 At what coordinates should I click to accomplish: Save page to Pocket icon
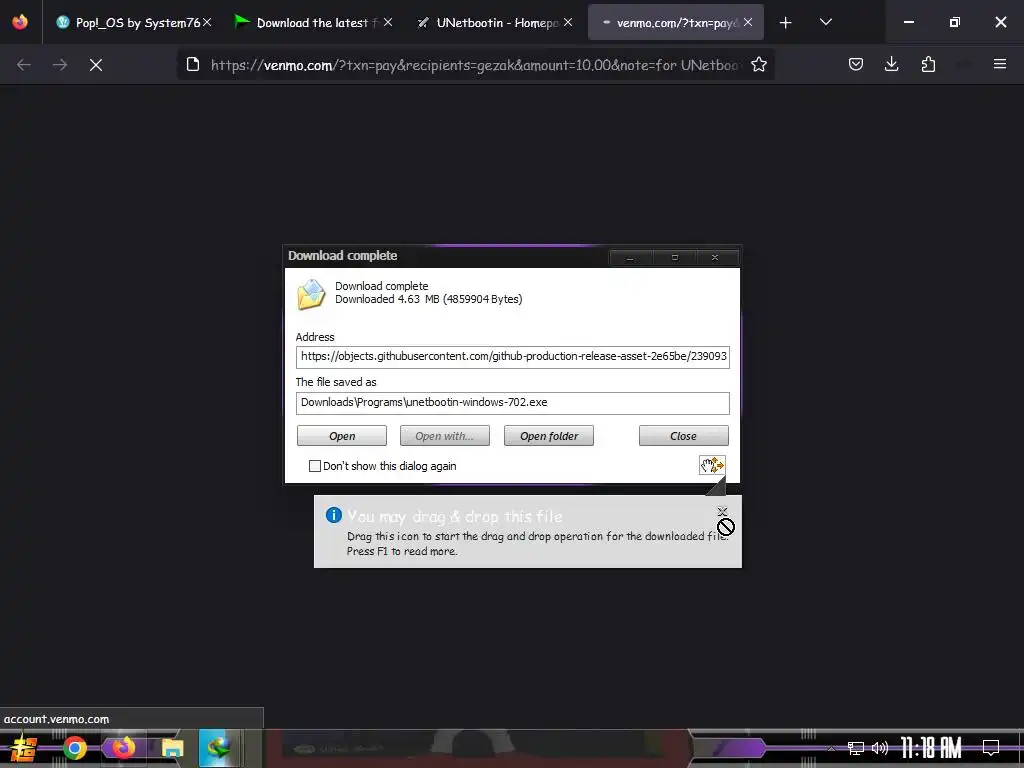coord(856,64)
